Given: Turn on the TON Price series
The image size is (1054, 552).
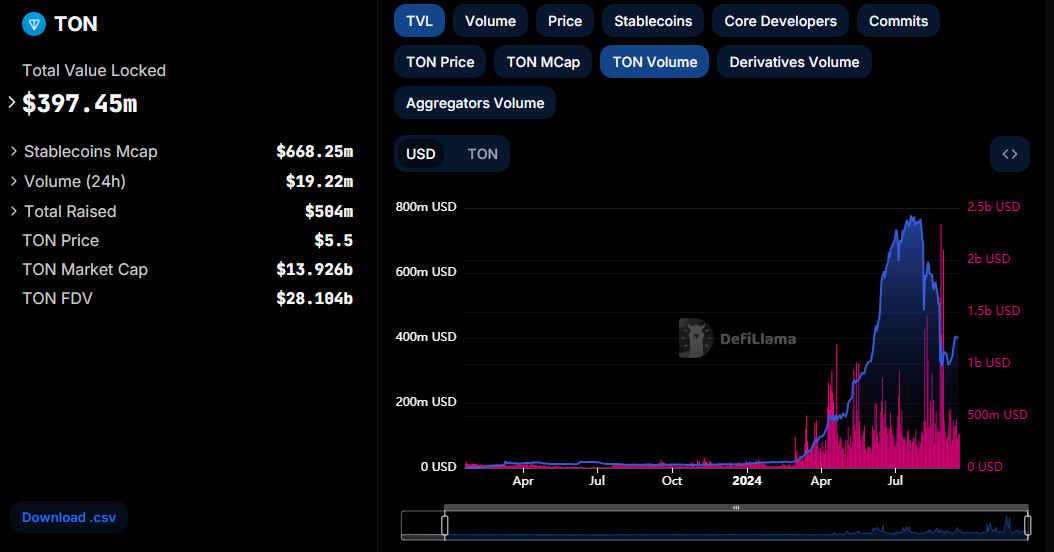Looking at the screenshot, I should [x=440, y=62].
